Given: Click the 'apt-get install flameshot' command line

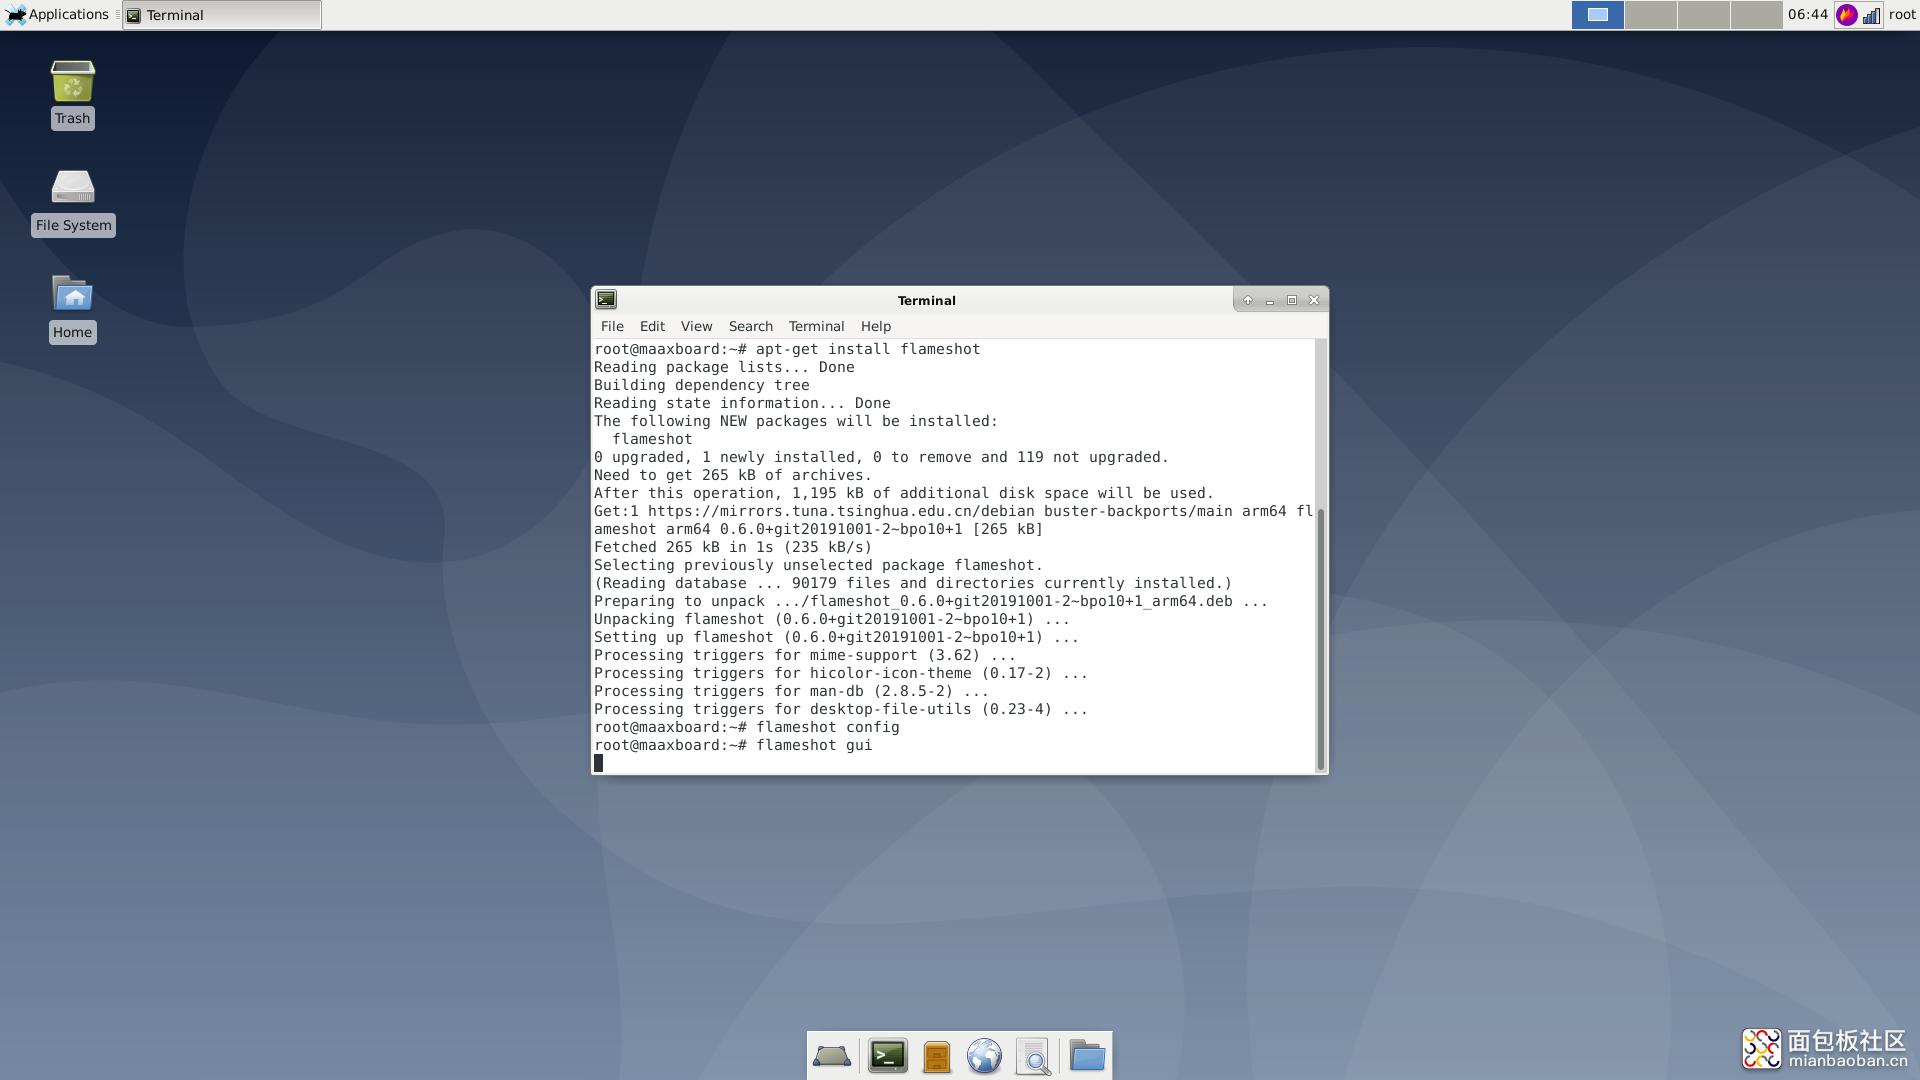Looking at the screenshot, I should point(787,349).
